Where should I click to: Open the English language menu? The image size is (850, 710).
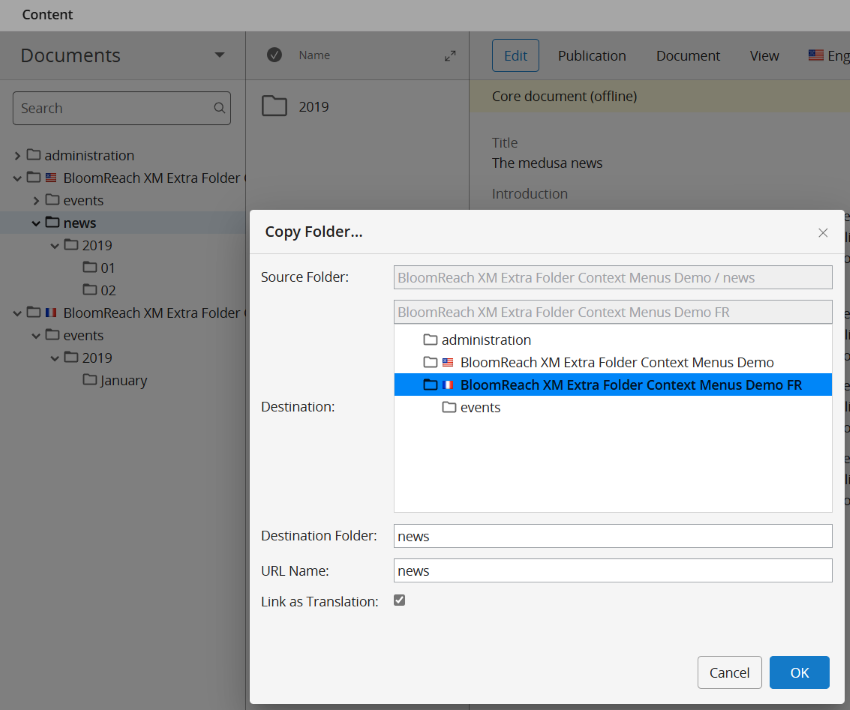click(x=829, y=55)
